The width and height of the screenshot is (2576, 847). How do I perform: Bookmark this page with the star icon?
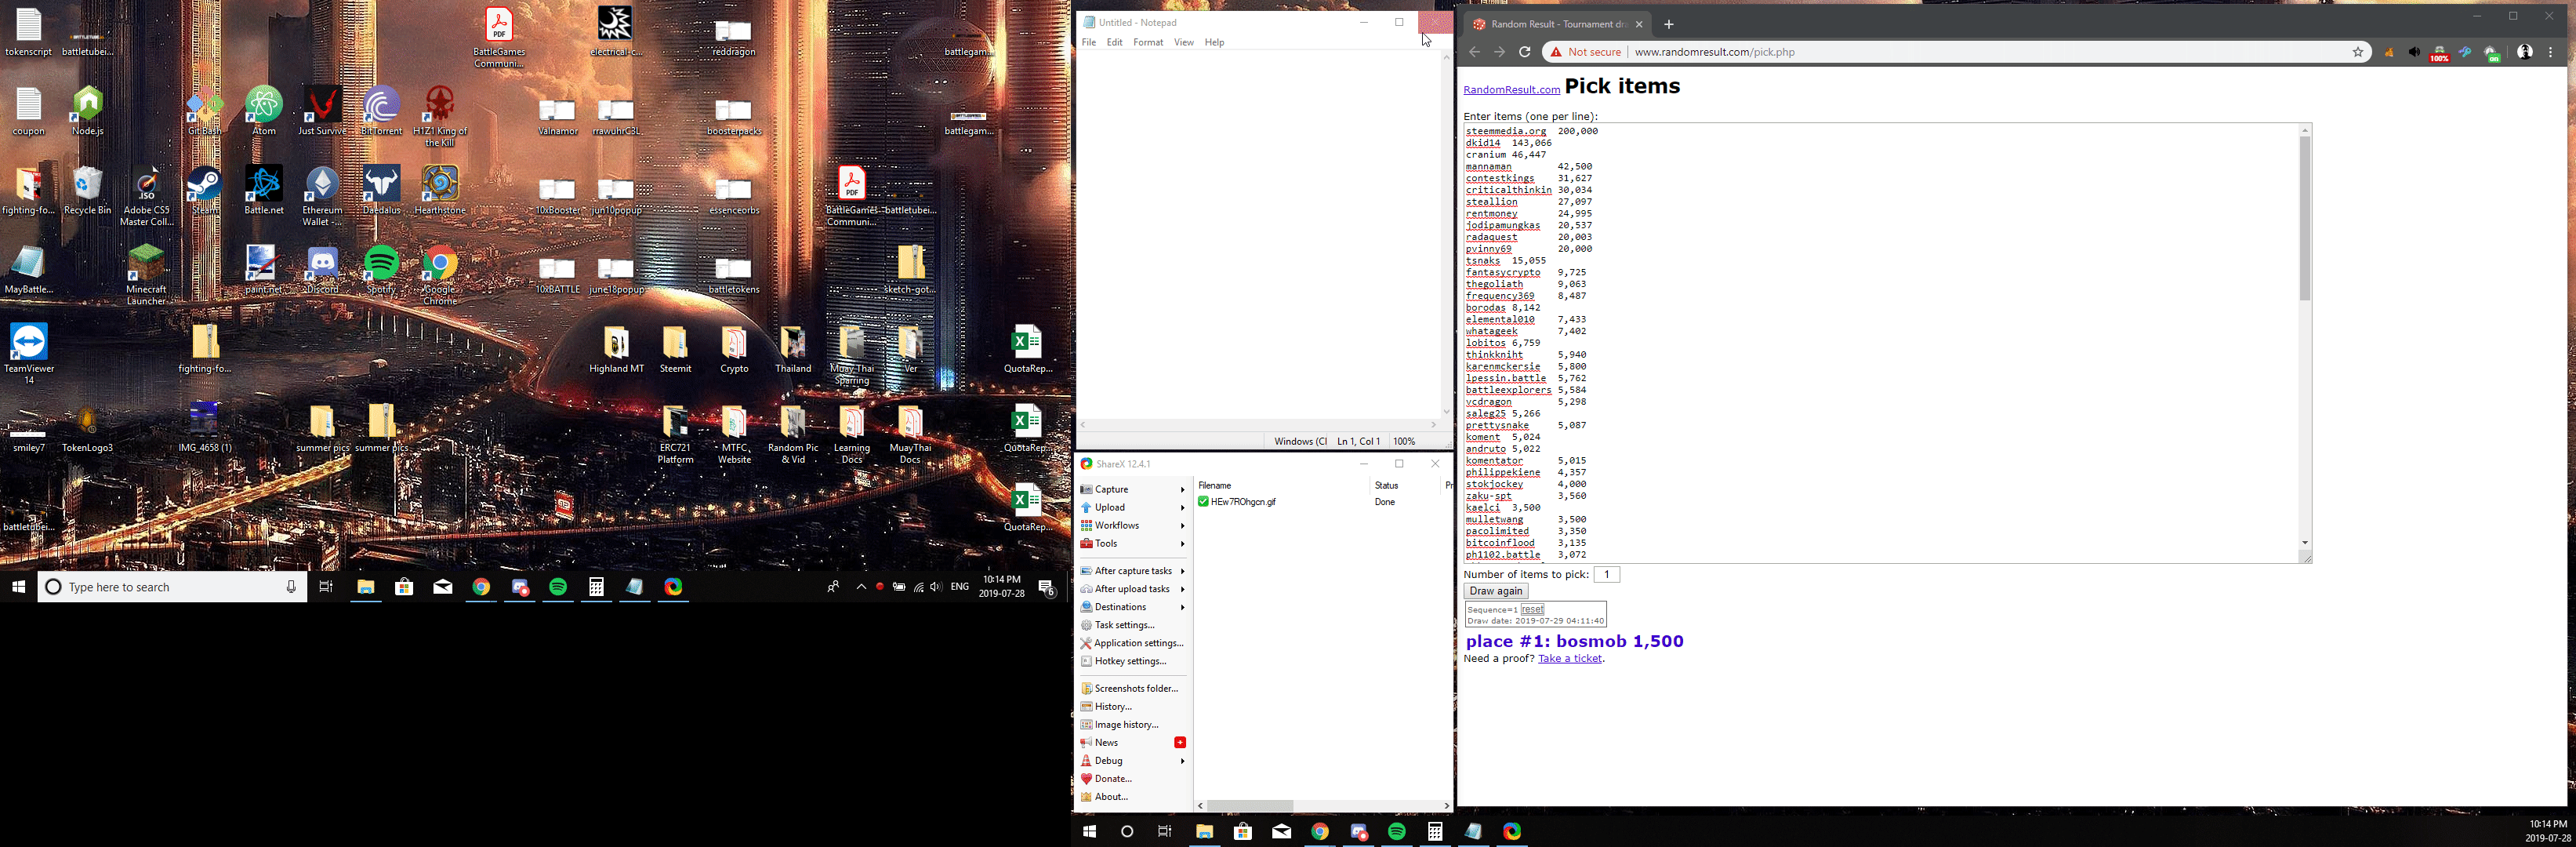2358,52
